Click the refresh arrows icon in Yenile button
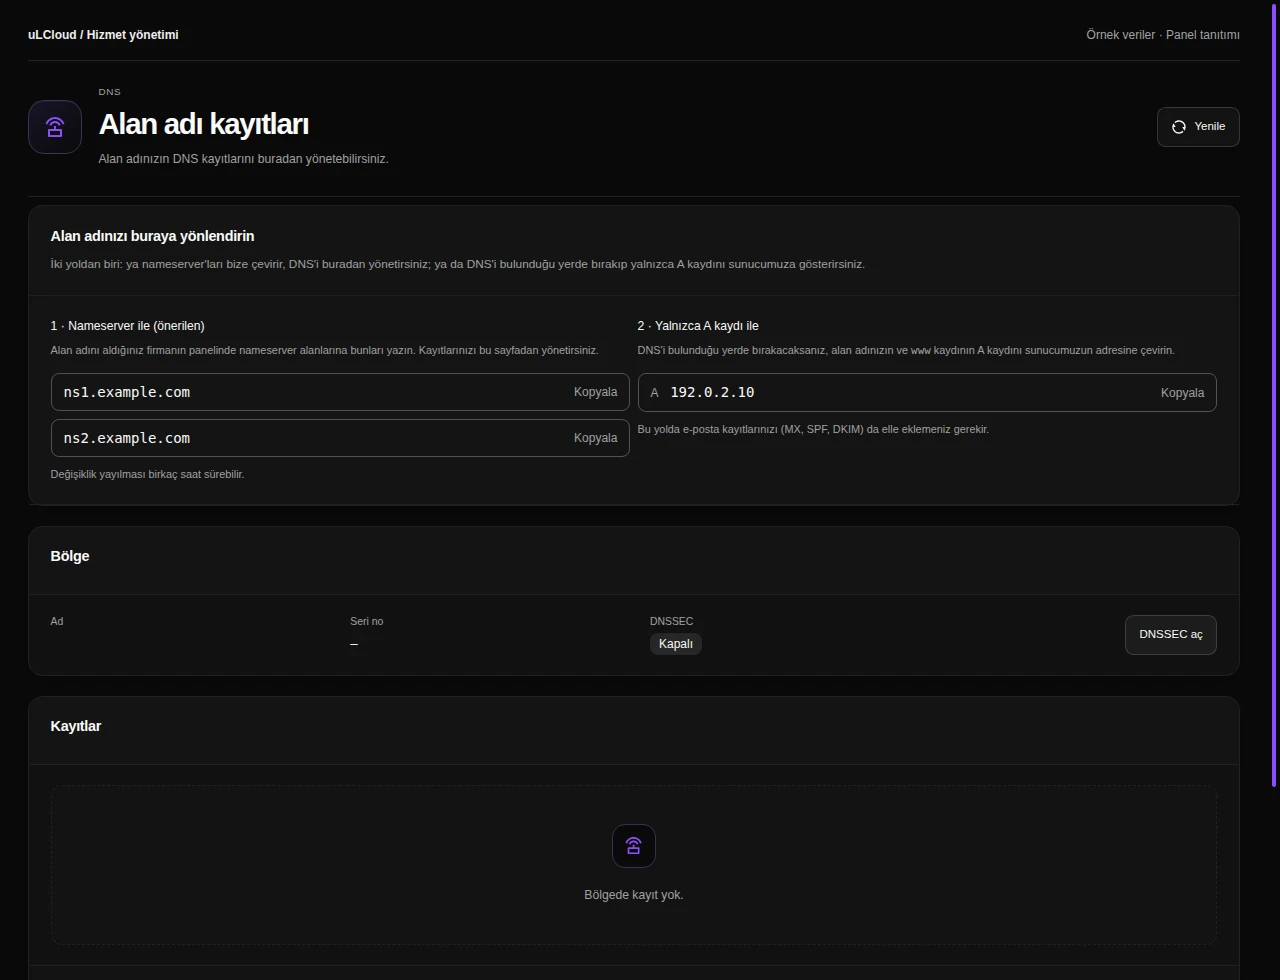This screenshot has width=1280, height=980. pyautogui.click(x=1179, y=127)
